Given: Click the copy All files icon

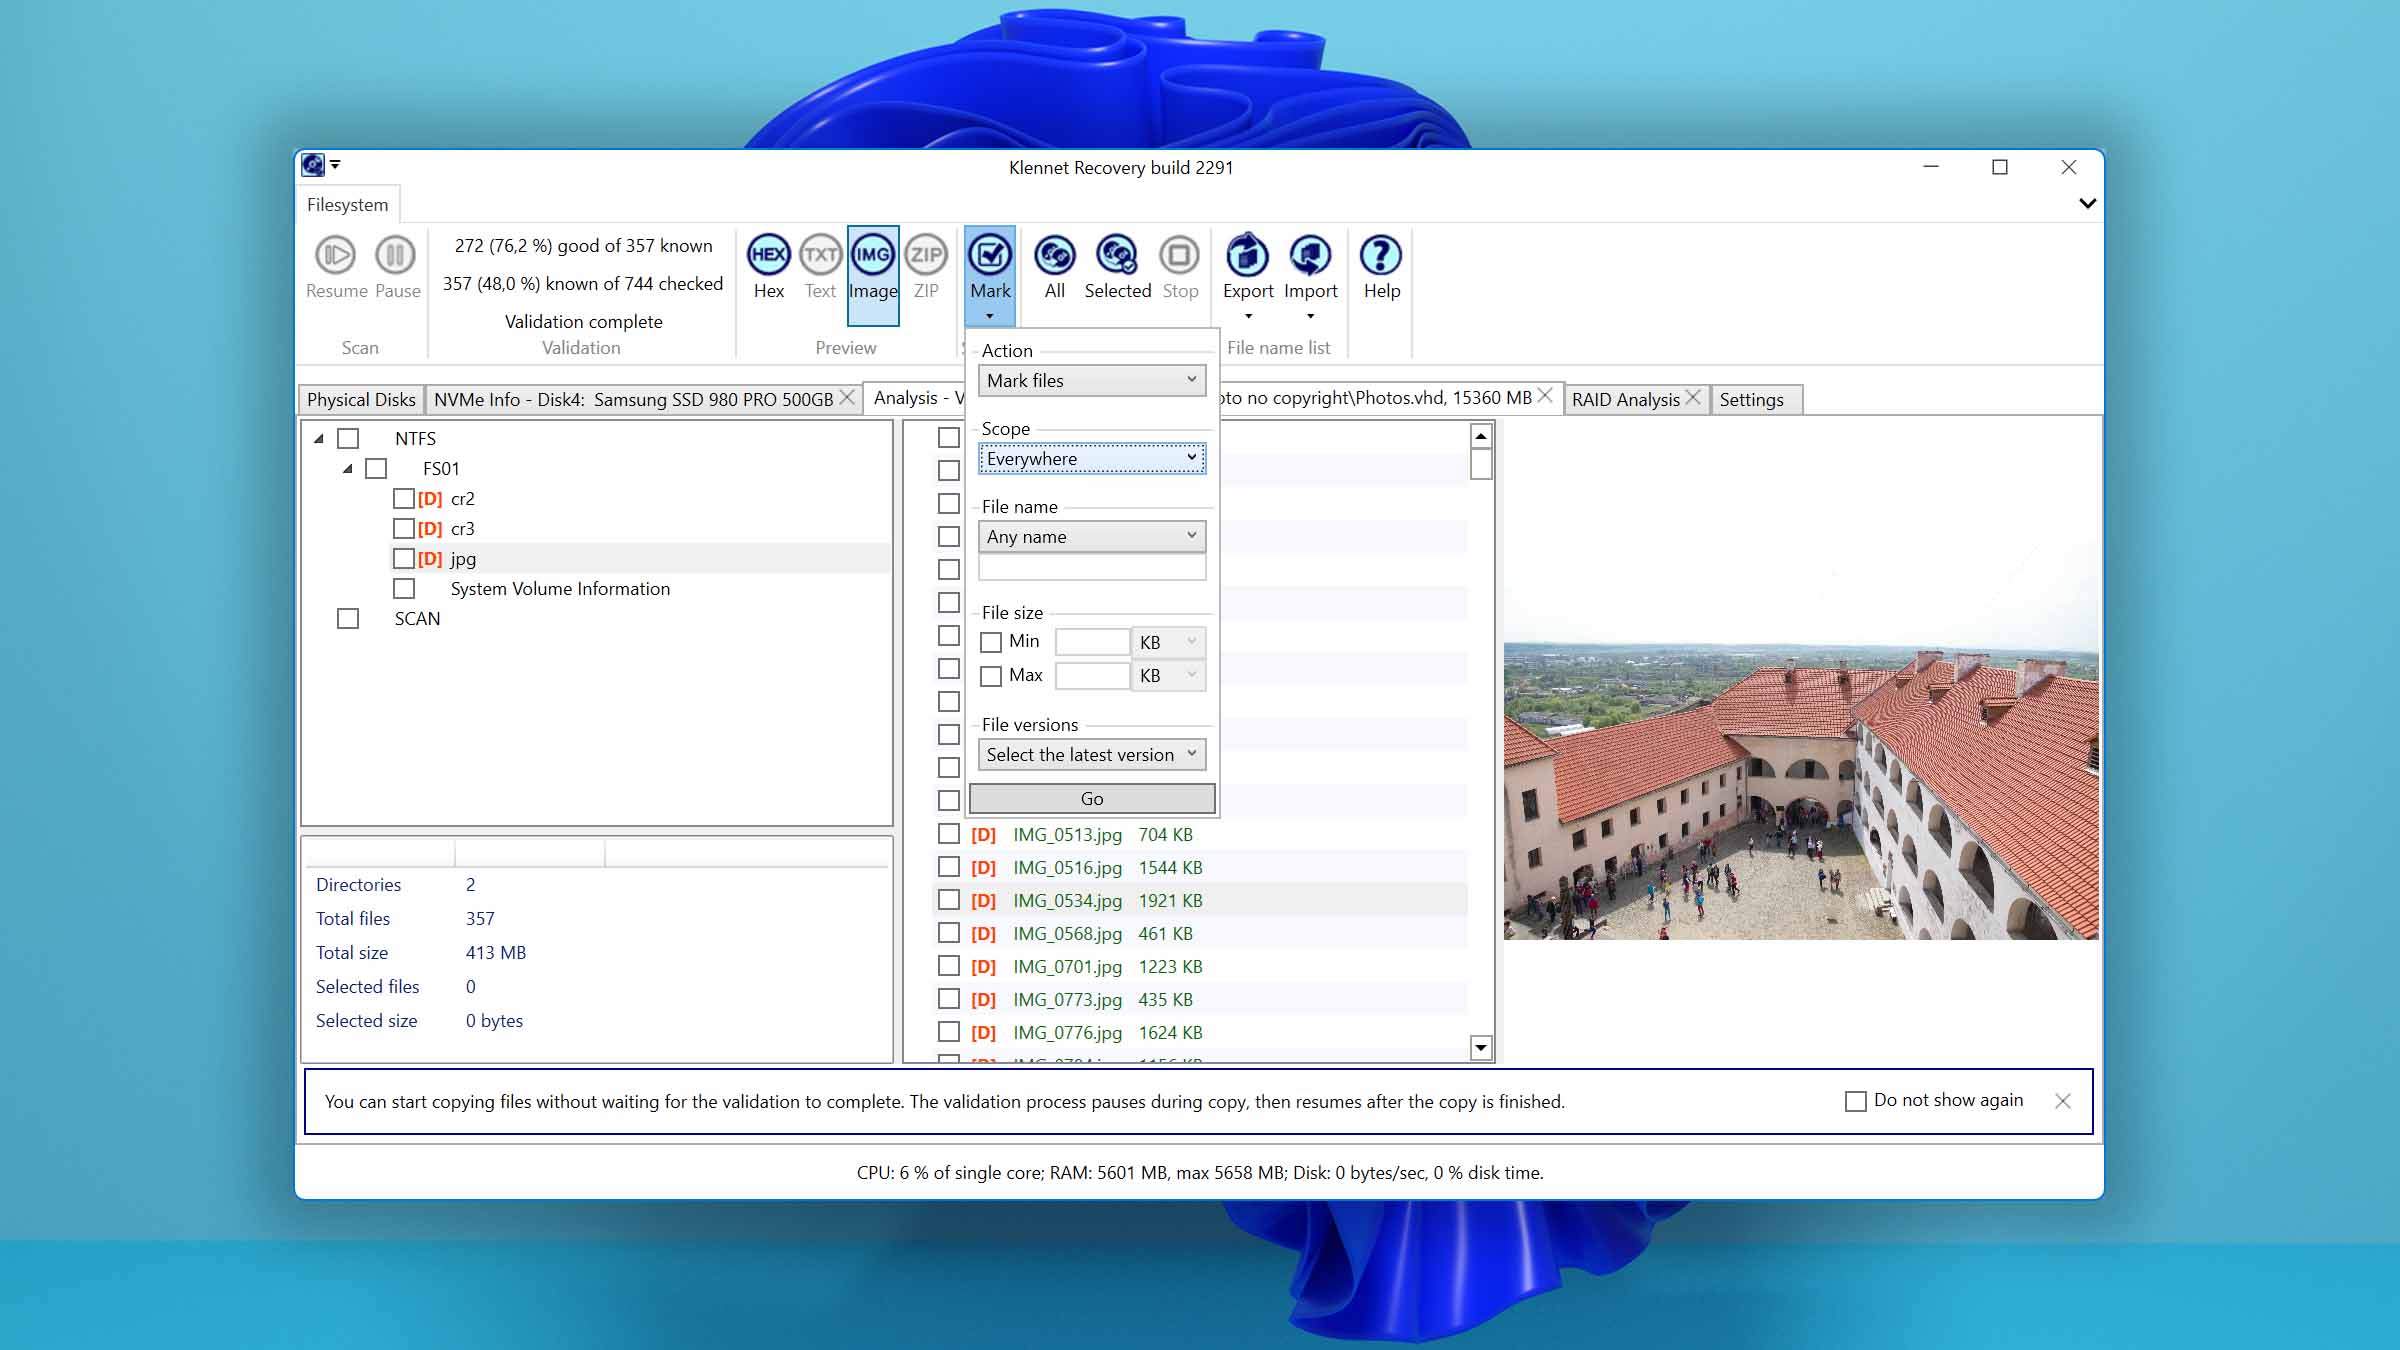Looking at the screenshot, I should click(x=1054, y=255).
